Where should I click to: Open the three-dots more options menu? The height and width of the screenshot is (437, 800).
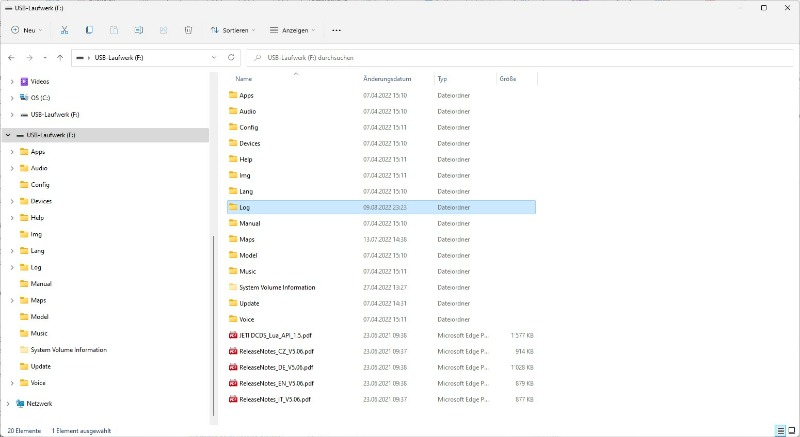pos(336,31)
